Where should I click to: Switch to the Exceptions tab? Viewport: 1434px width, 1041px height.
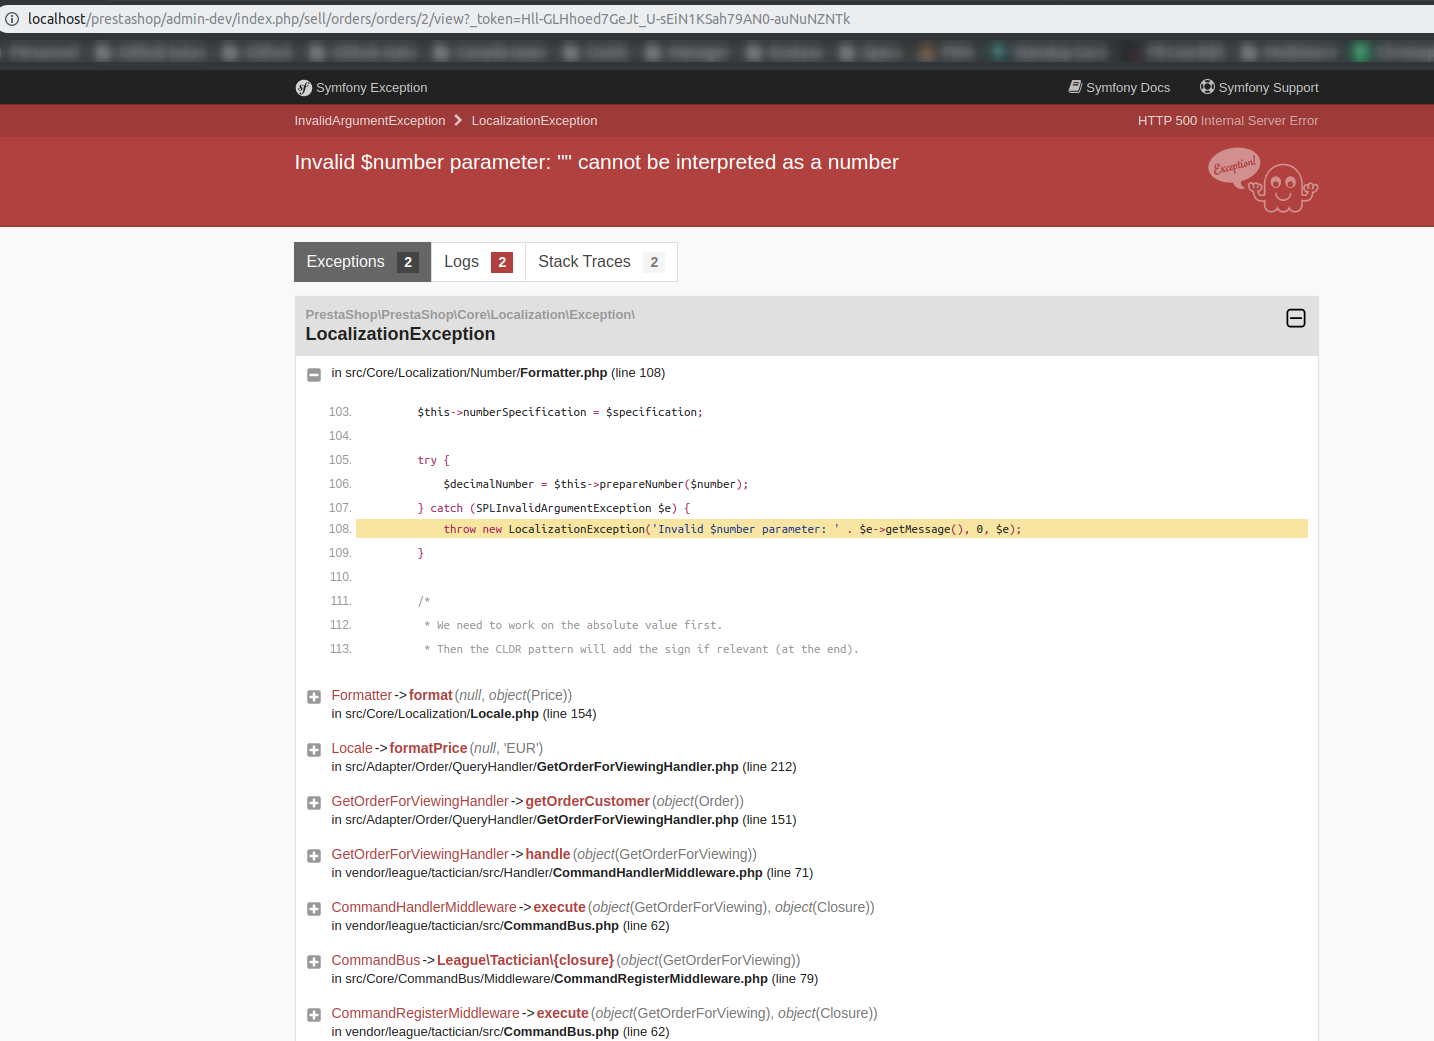click(x=362, y=262)
